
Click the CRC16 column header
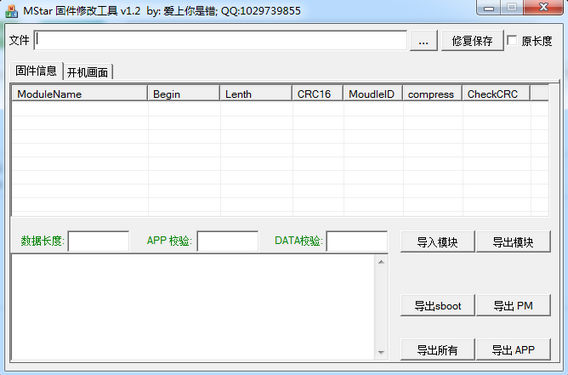317,94
